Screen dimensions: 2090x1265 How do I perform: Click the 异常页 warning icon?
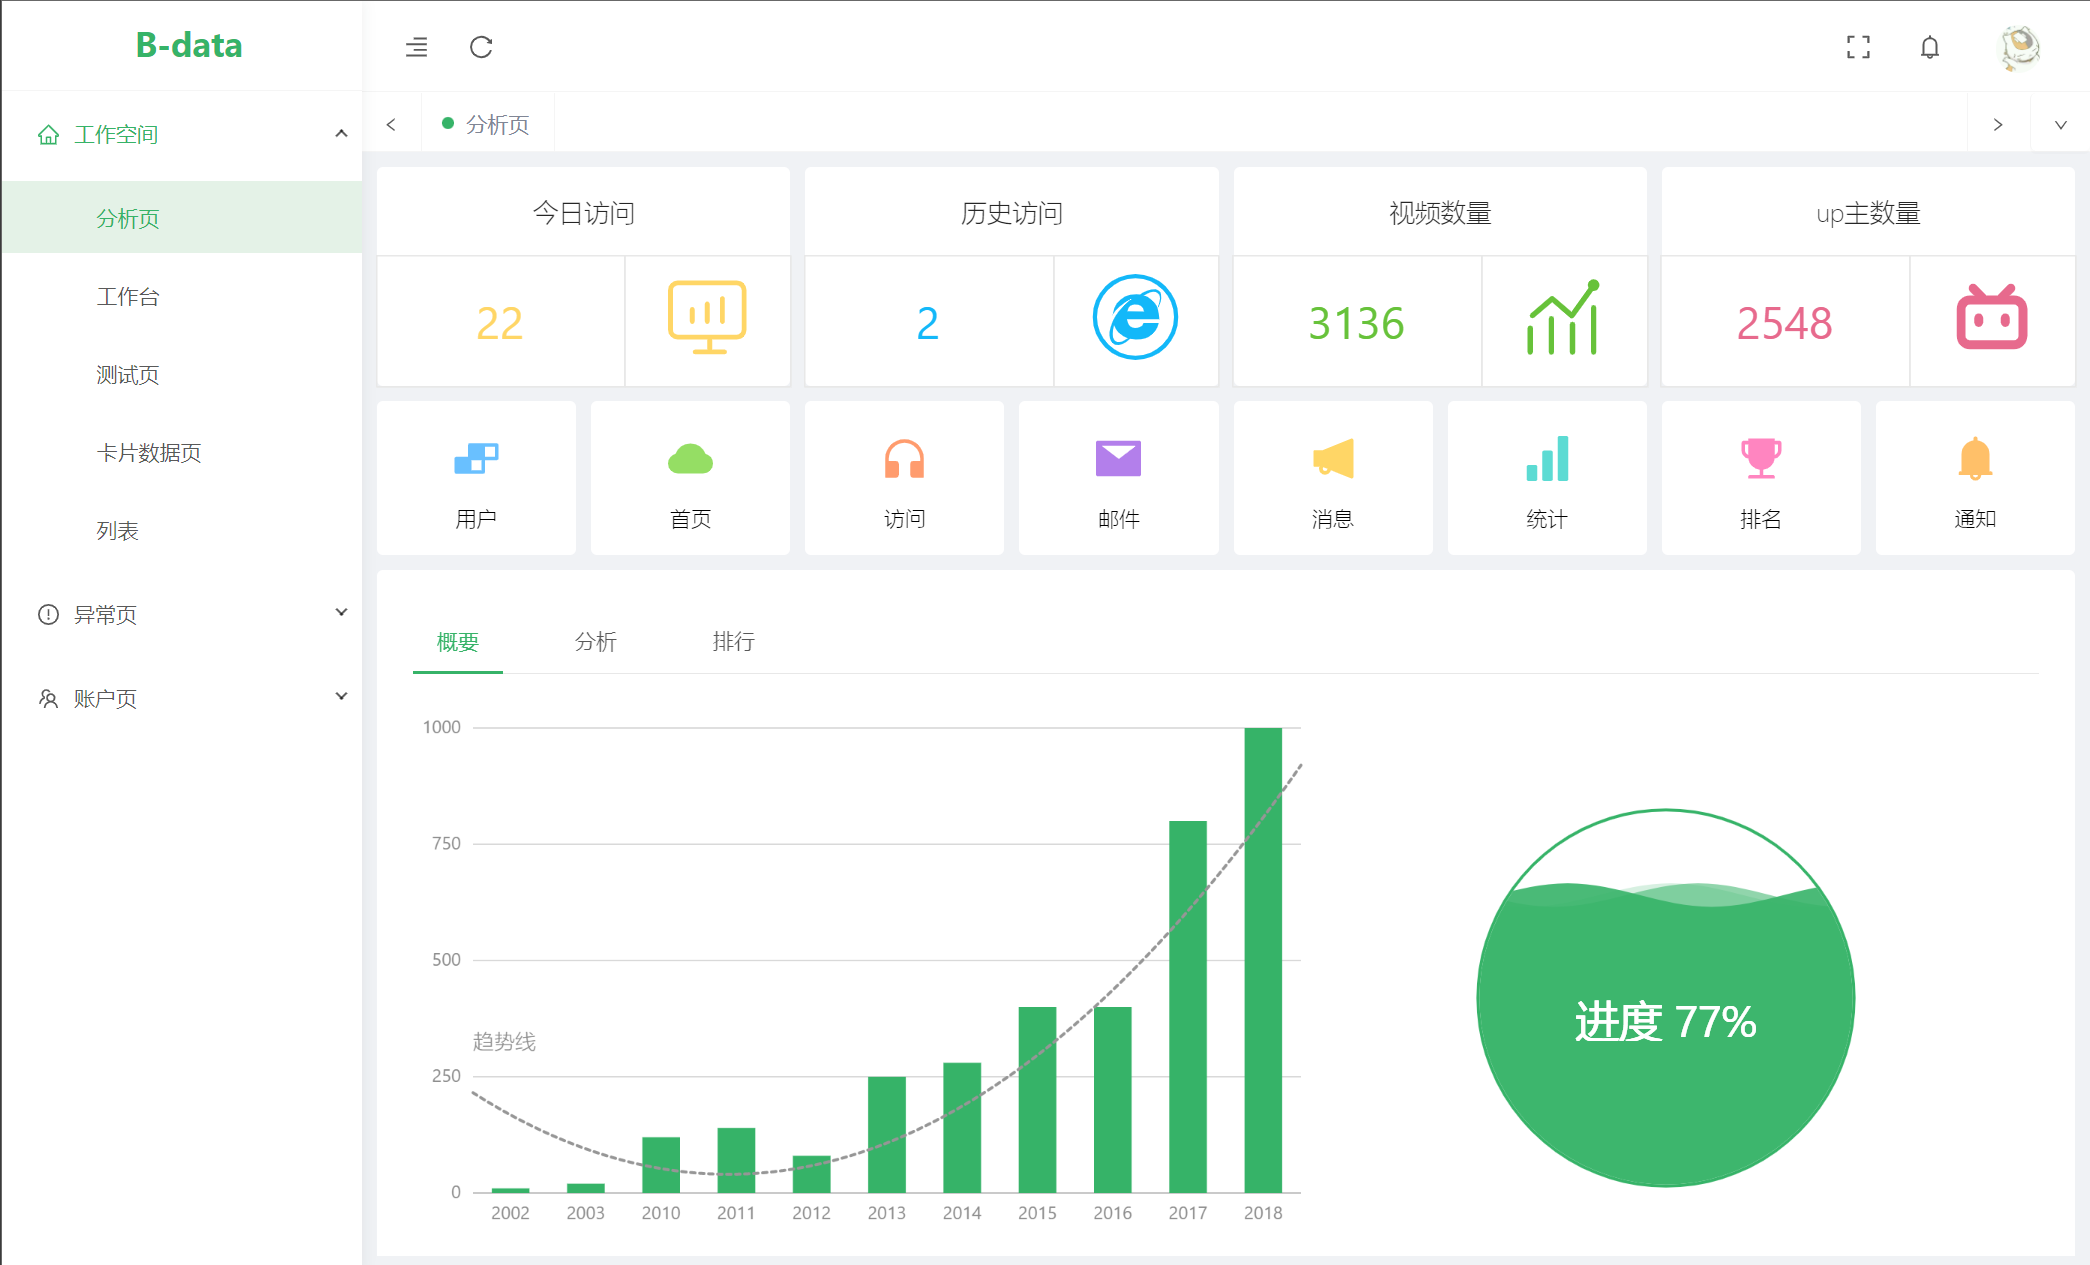tap(48, 614)
